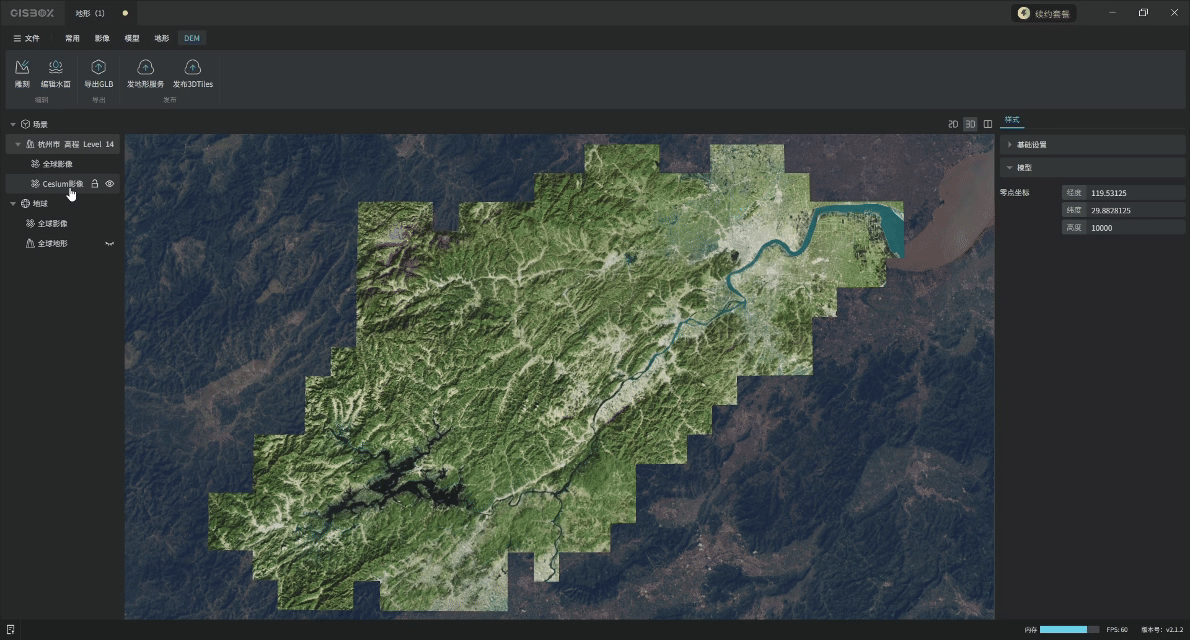Click the 经度 longitude input field

(1136, 192)
